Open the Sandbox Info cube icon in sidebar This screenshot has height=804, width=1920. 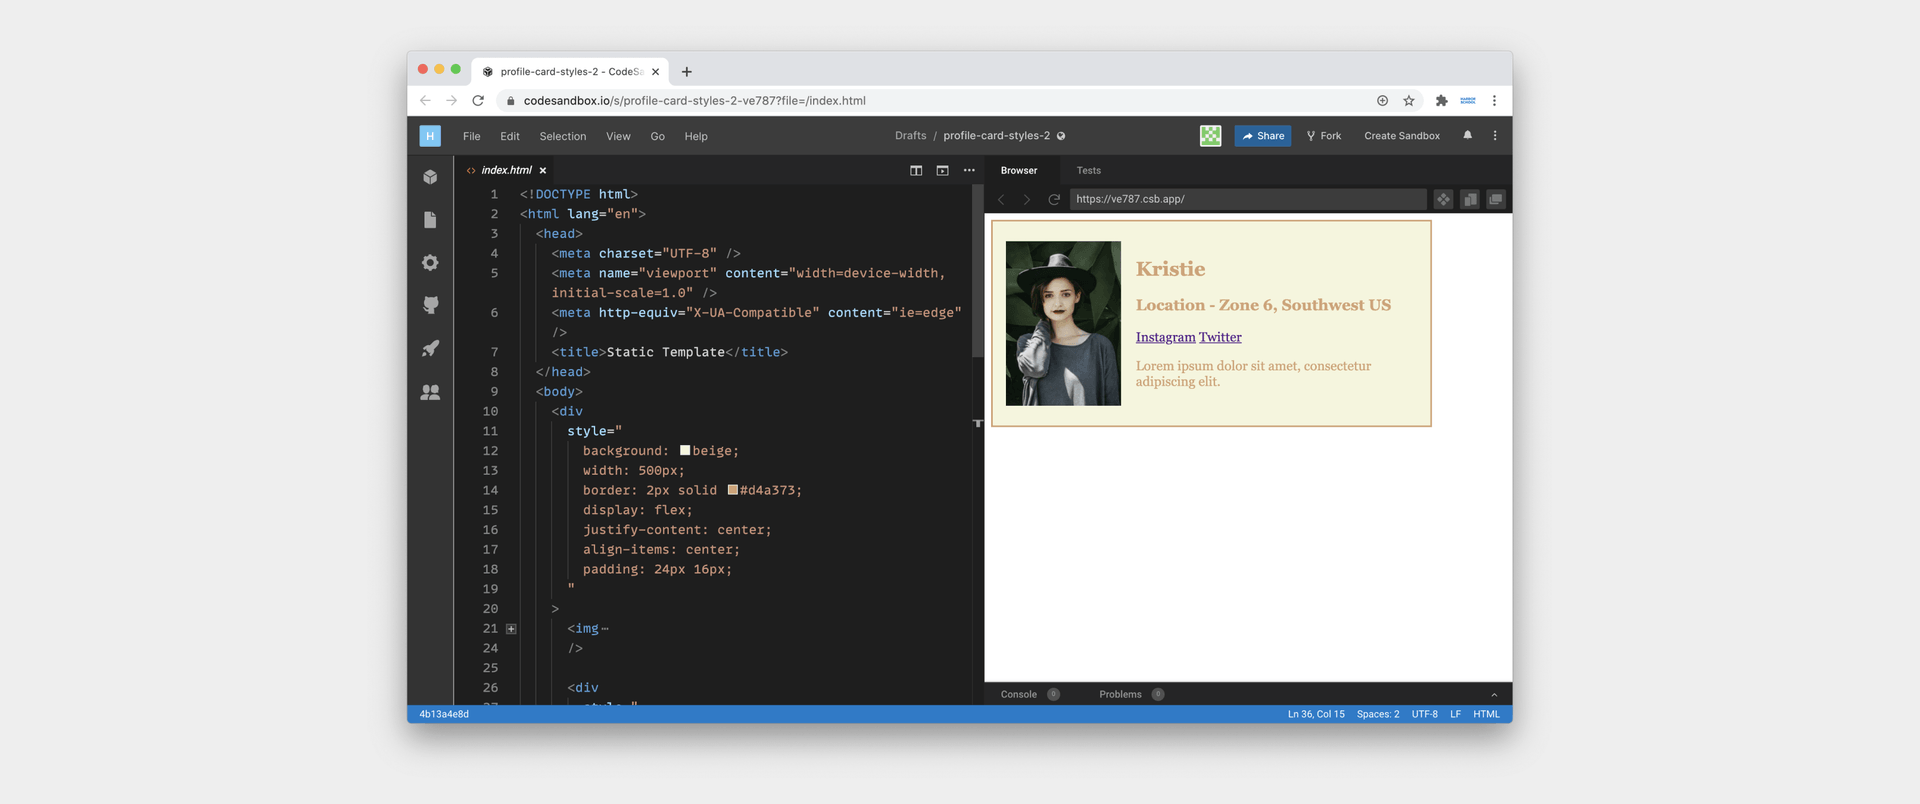point(430,177)
